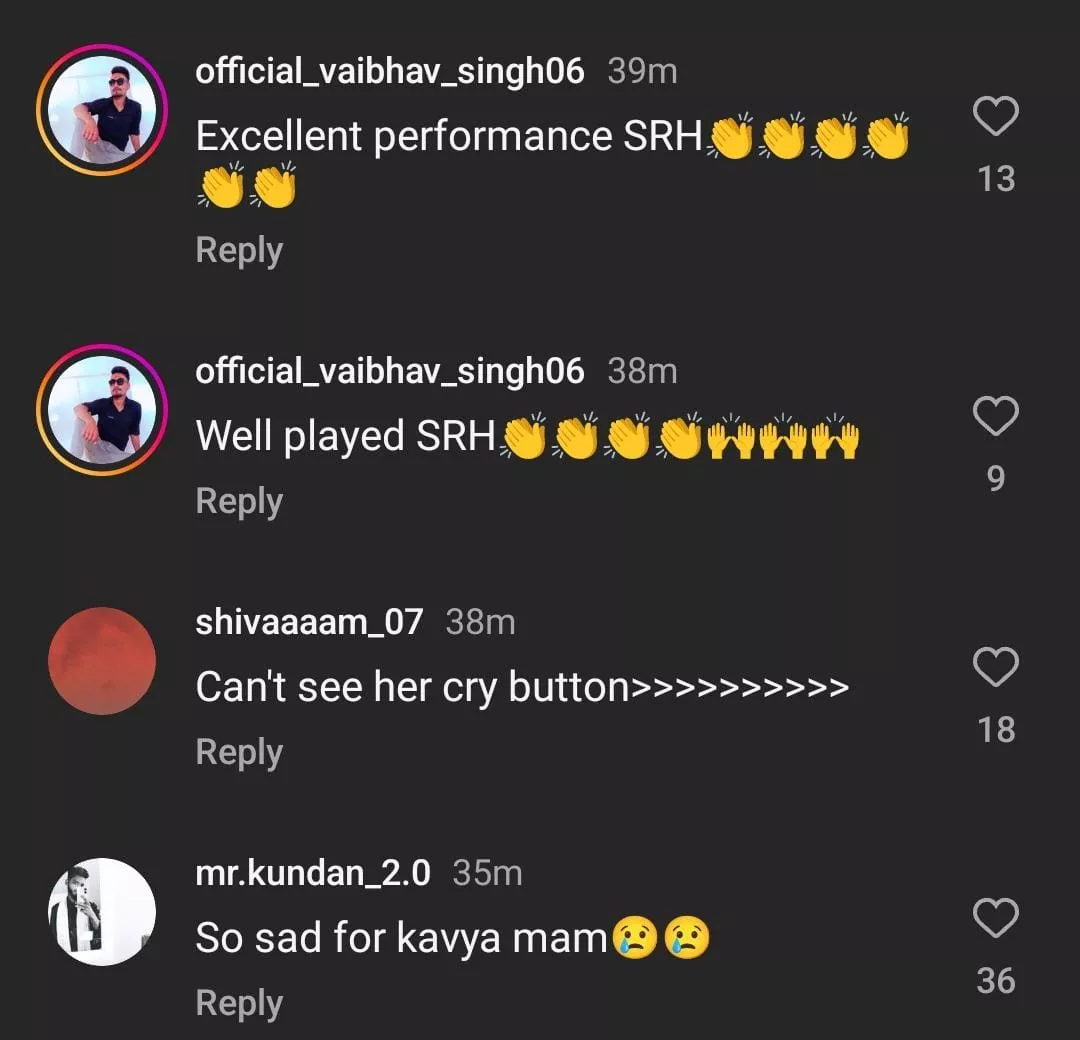Open username above "Well played SRH" comment

pyautogui.click(x=390, y=372)
